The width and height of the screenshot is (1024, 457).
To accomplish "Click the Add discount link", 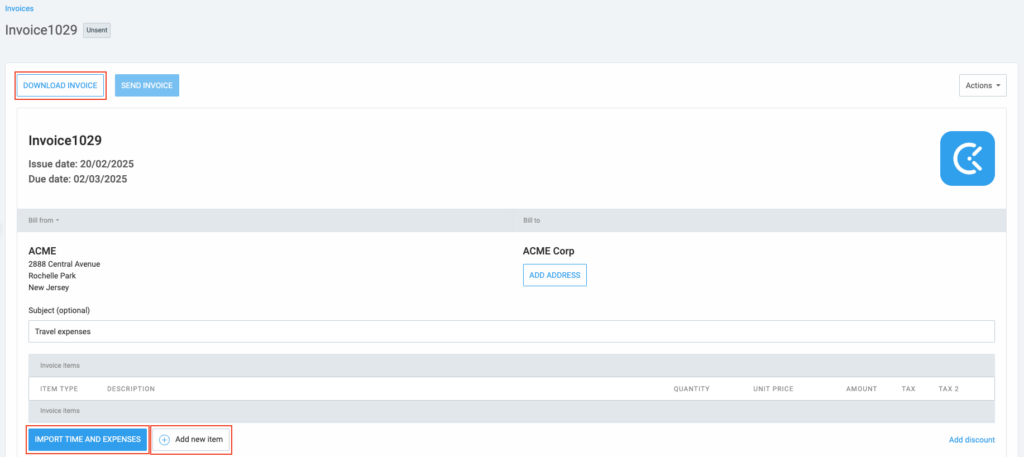I will click(972, 440).
